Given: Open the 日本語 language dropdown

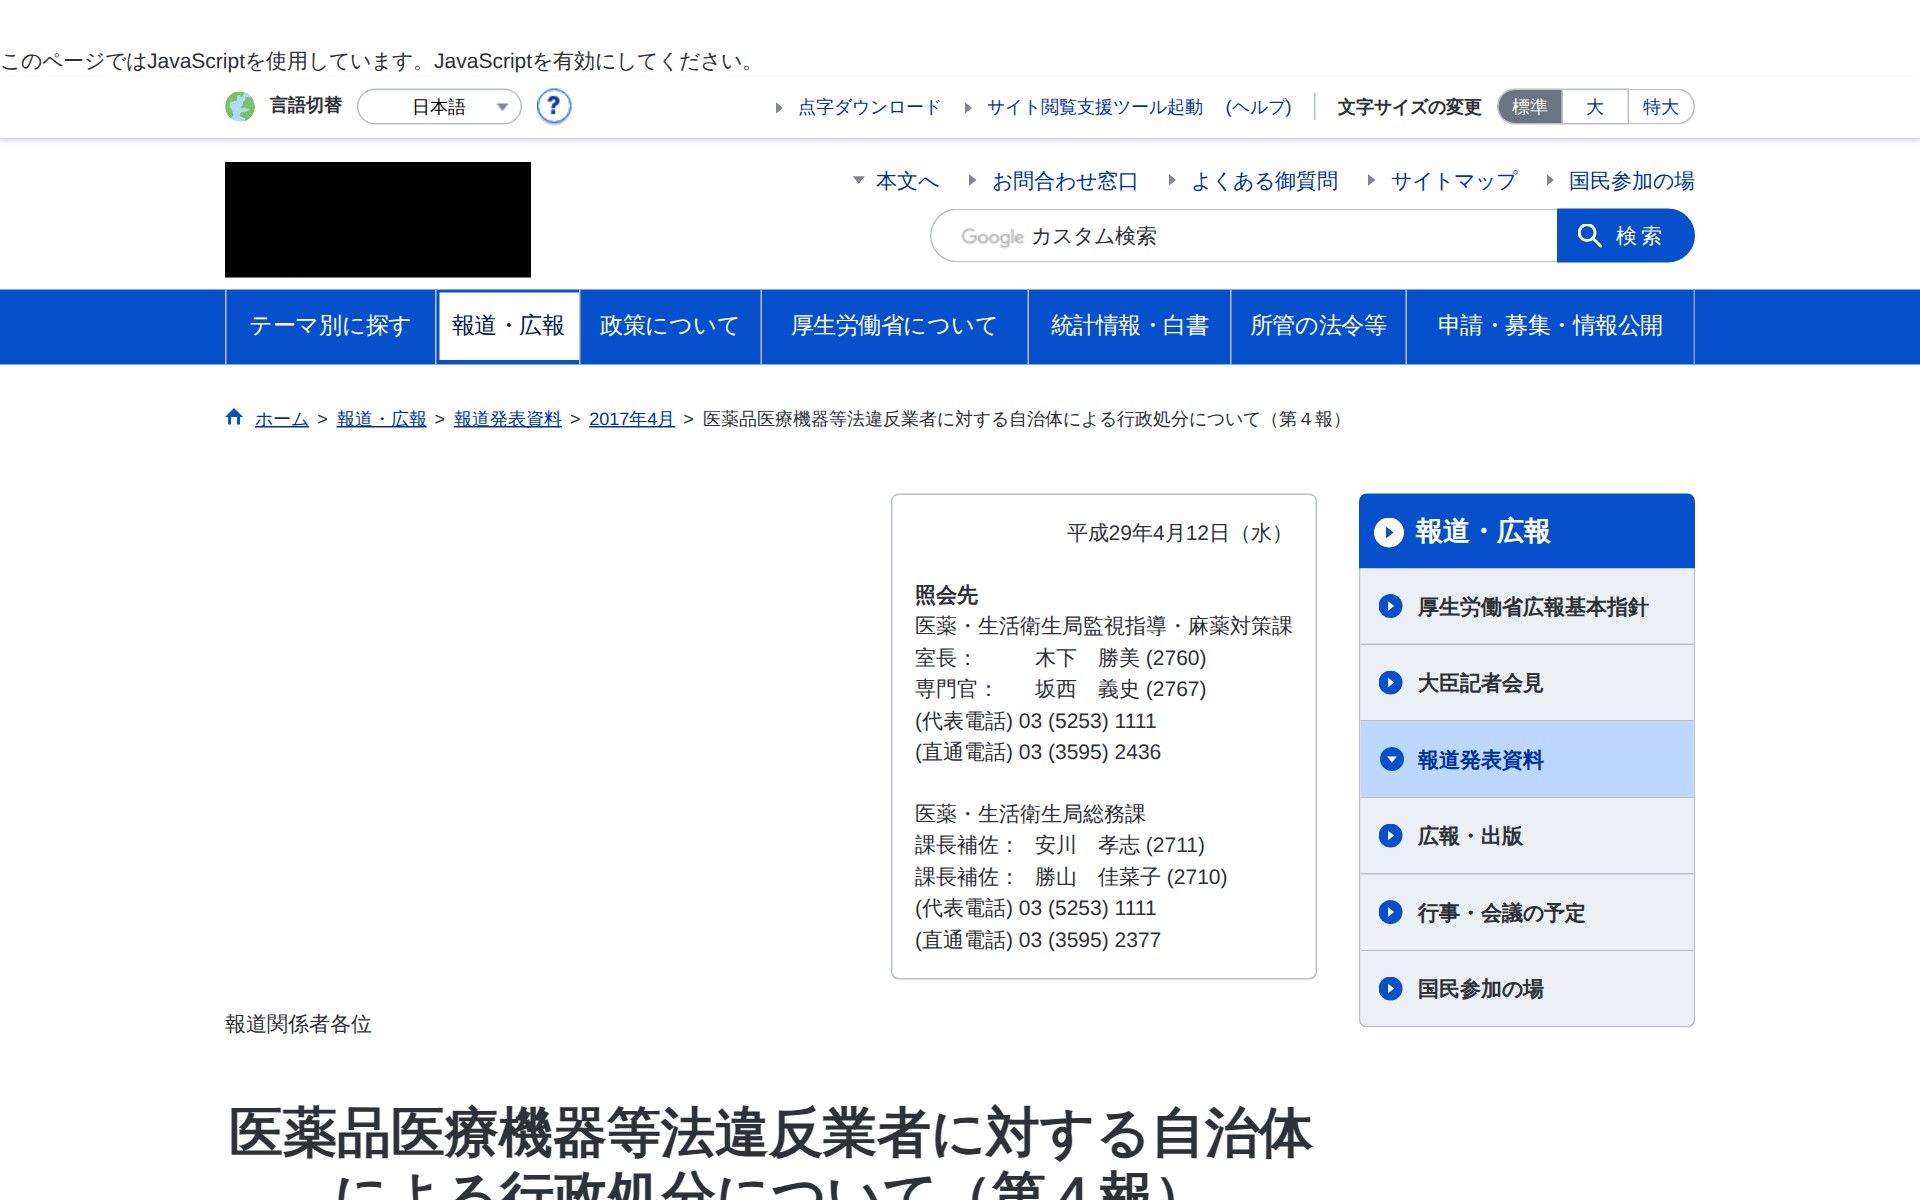Looking at the screenshot, I should (440, 107).
